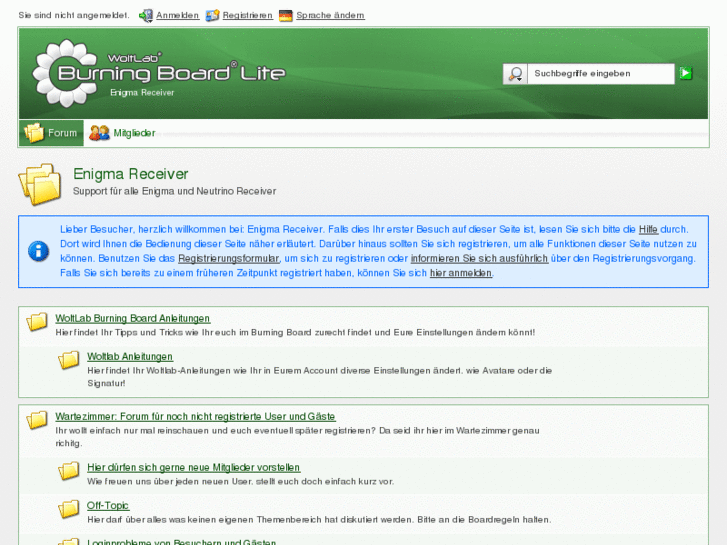Open the Registrierungsformular link
727x545 pixels.
click(x=229, y=258)
